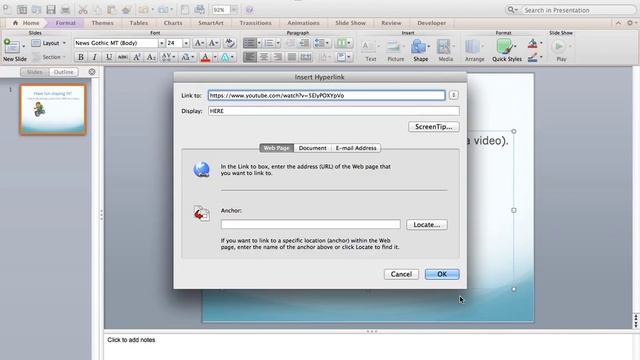Collapse the ribbon with the caret
Image resolution: width=640 pixels, height=360 pixels.
(618, 23)
